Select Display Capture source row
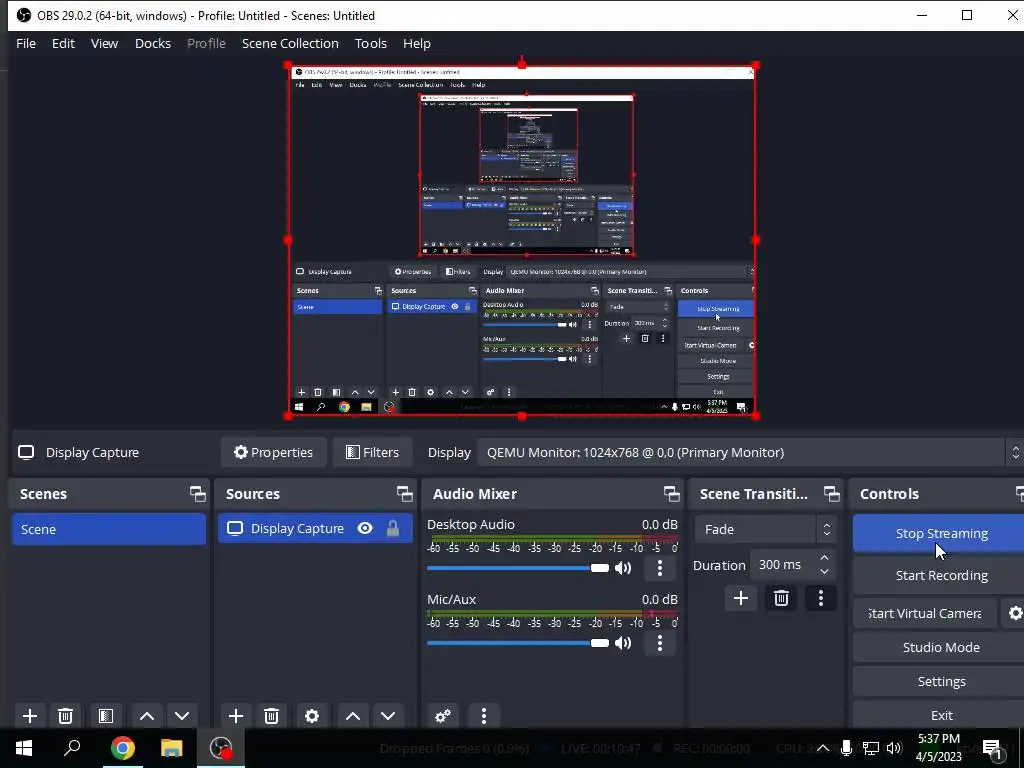The height and width of the screenshot is (768, 1024). 315,528
